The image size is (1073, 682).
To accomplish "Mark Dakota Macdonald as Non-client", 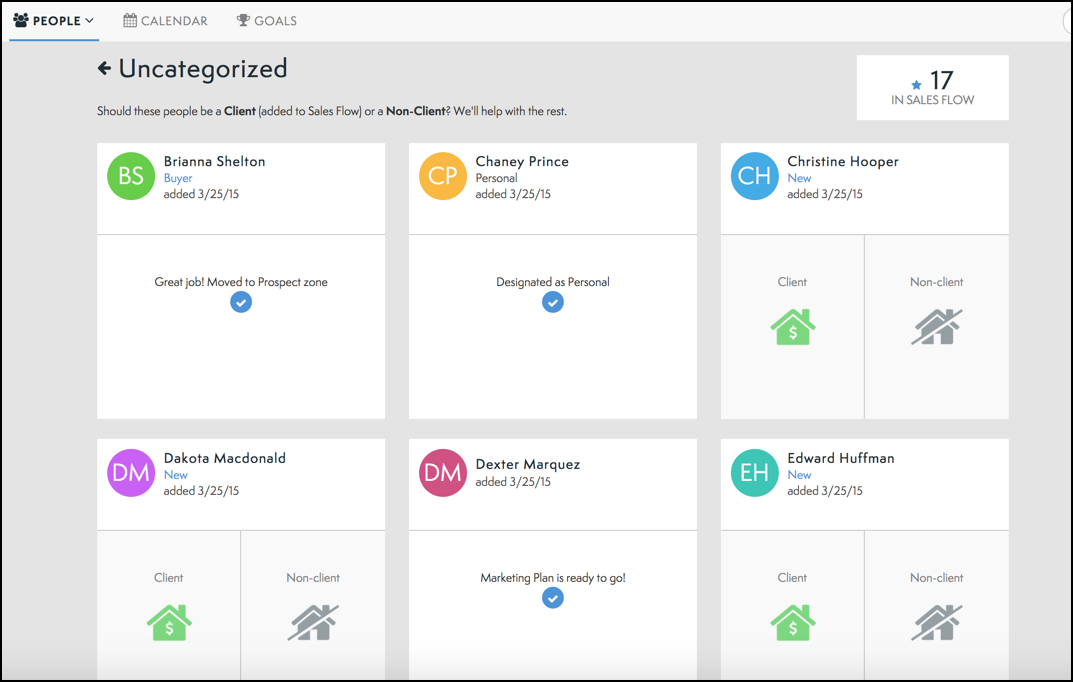I will [x=313, y=623].
